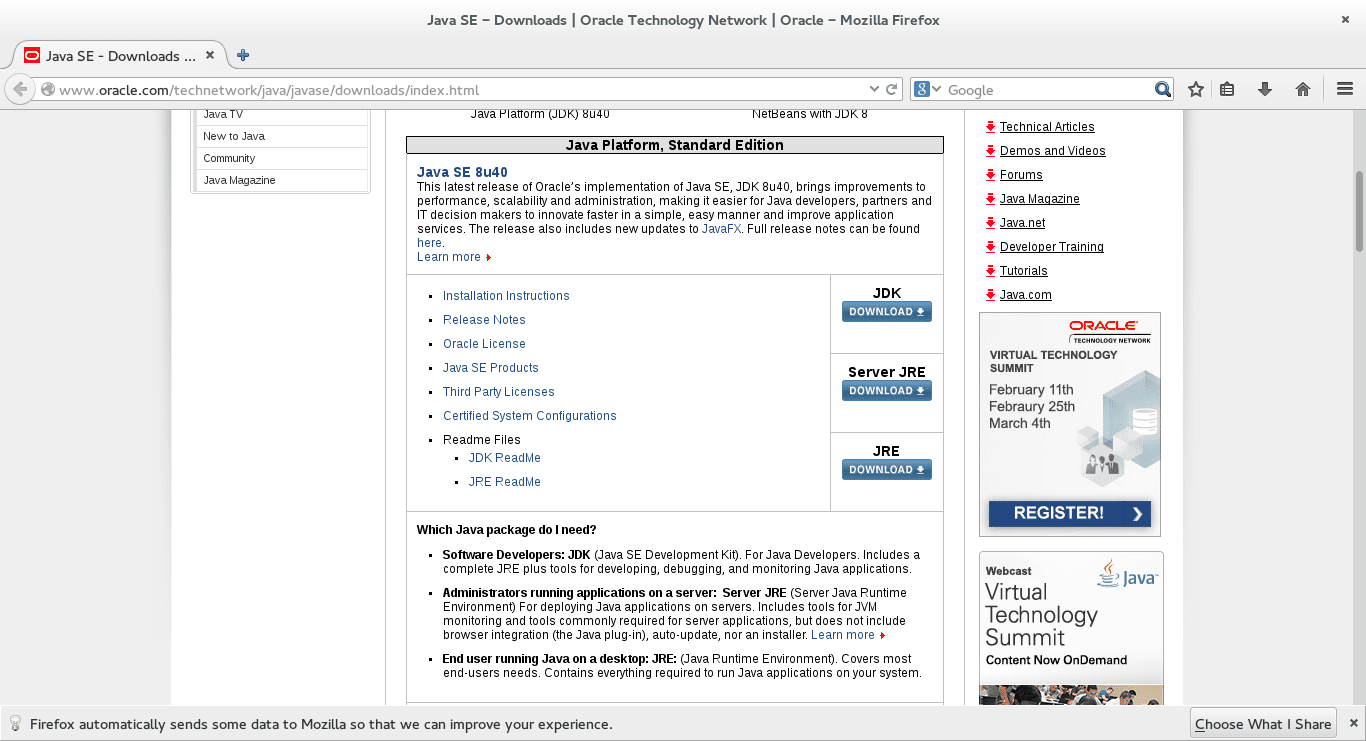Close the Java SE Downloads tab
The height and width of the screenshot is (741, 1366).
click(x=210, y=56)
